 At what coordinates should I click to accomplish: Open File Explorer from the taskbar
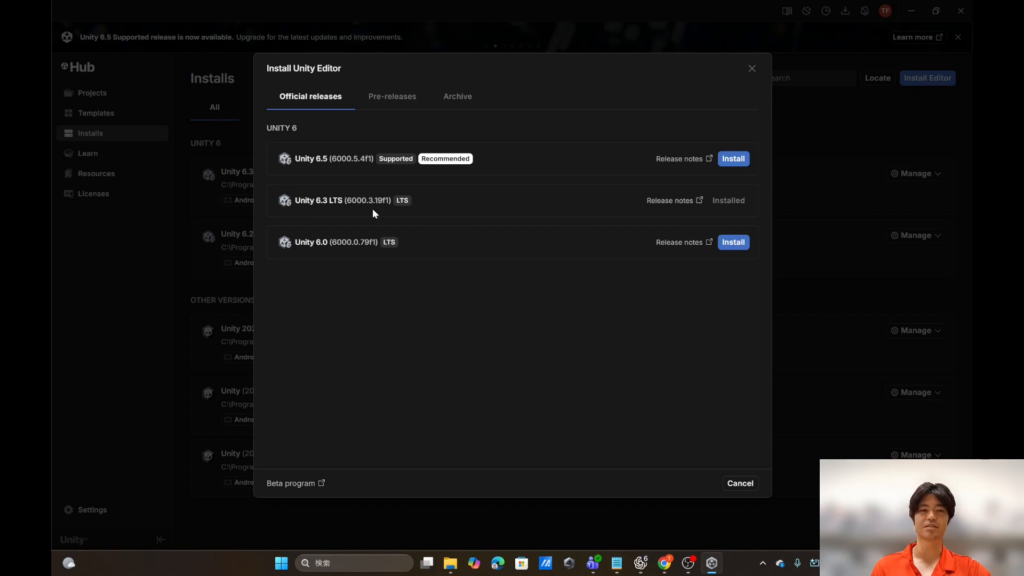[450, 563]
